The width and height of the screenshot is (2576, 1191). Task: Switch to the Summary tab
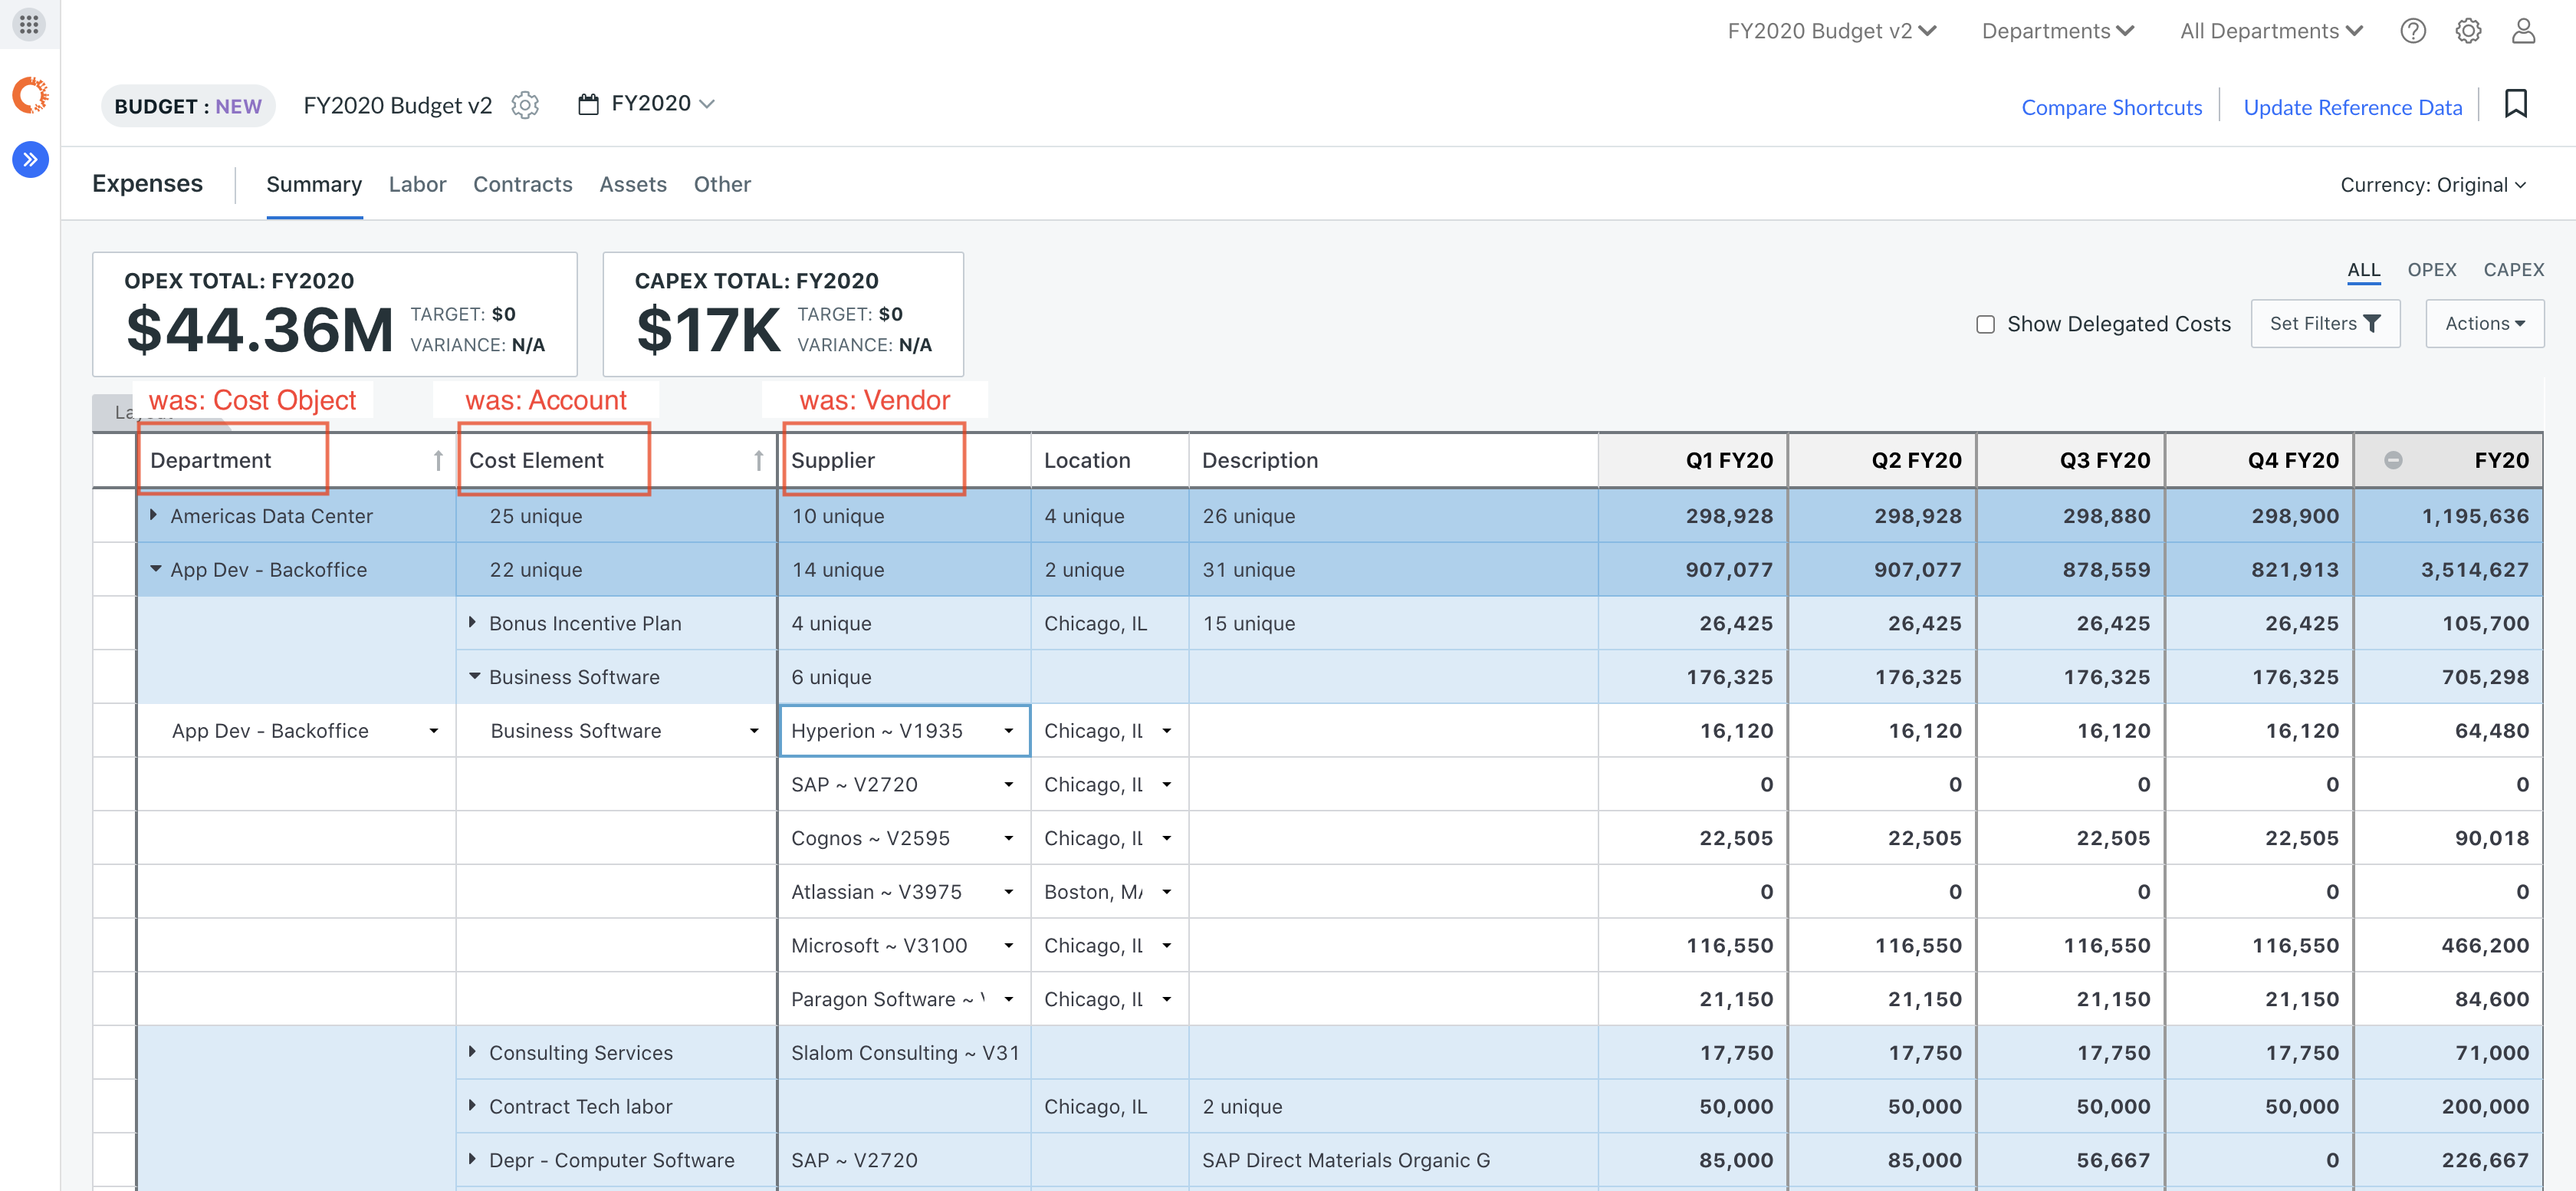coord(314,185)
